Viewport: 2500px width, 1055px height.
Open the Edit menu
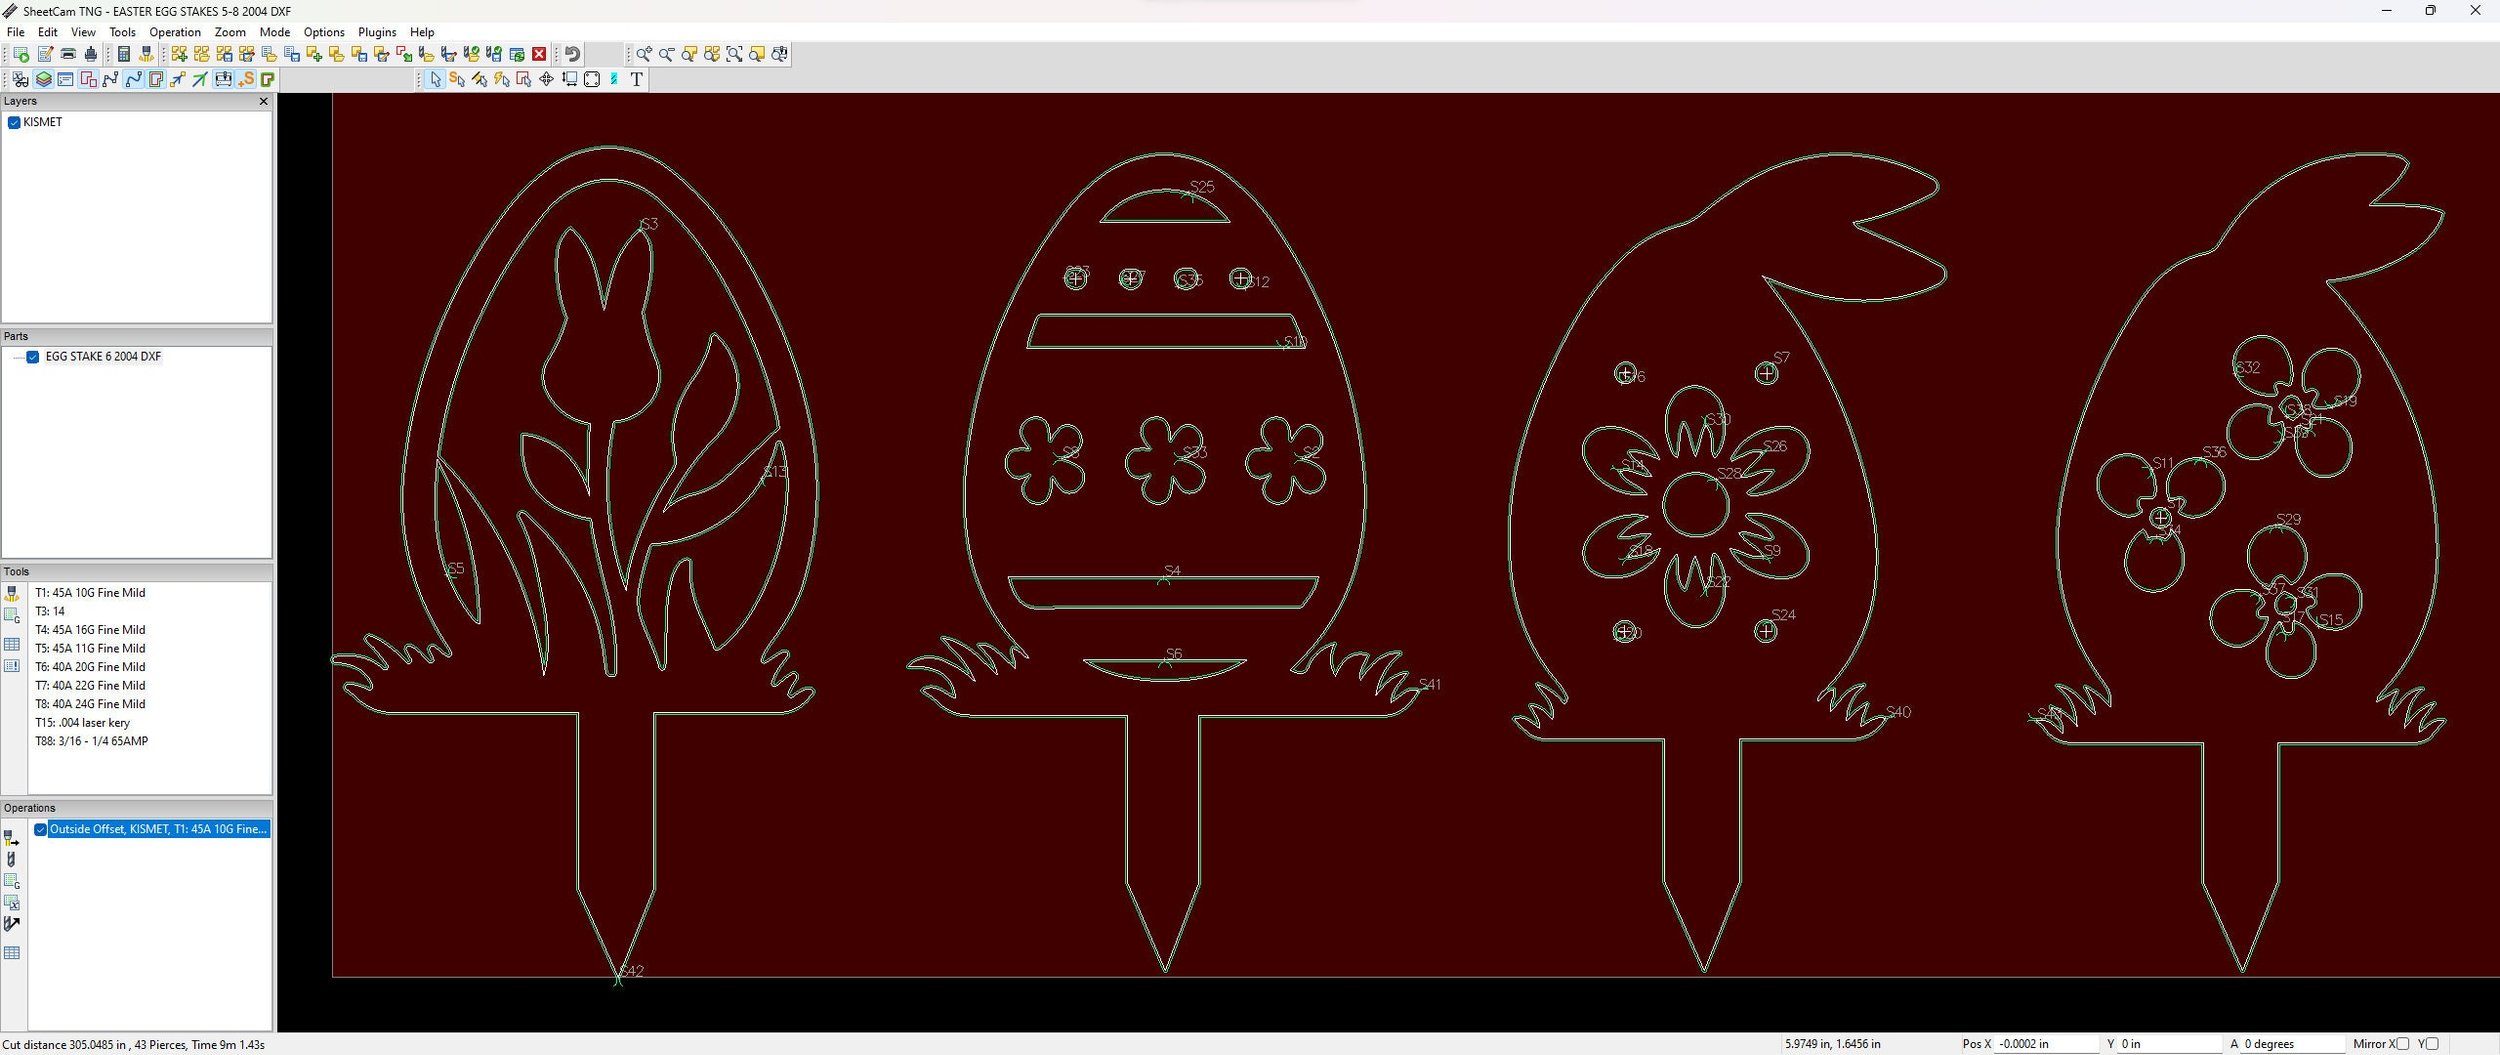[x=47, y=32]
